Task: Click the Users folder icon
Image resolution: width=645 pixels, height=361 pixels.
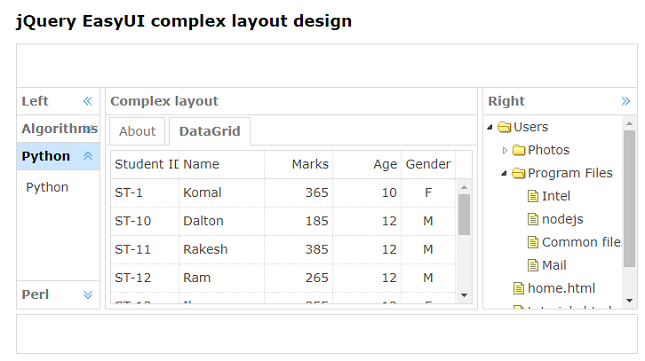Action: tap(504, 127)
